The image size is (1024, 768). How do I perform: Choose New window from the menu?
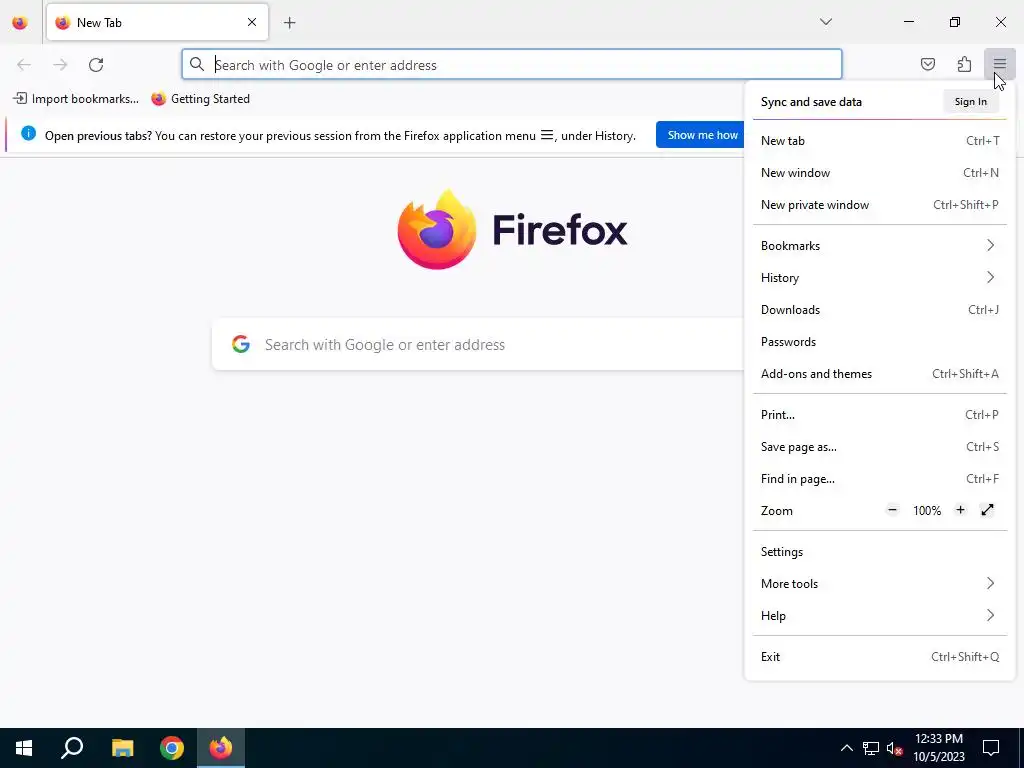click(880, 172)
